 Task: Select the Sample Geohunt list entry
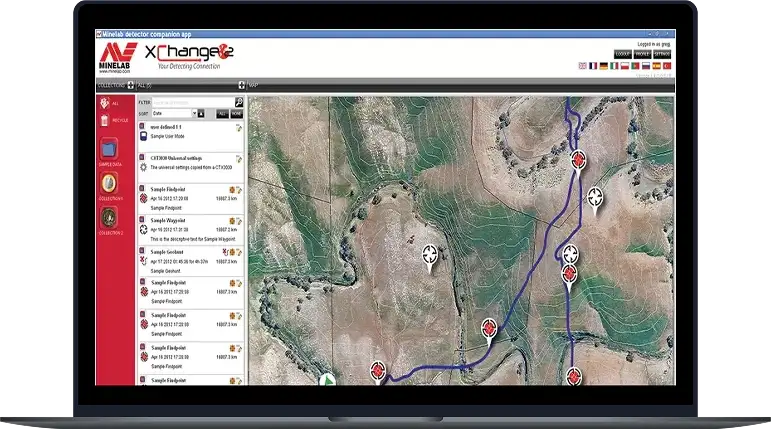click(x=191, y=261)
